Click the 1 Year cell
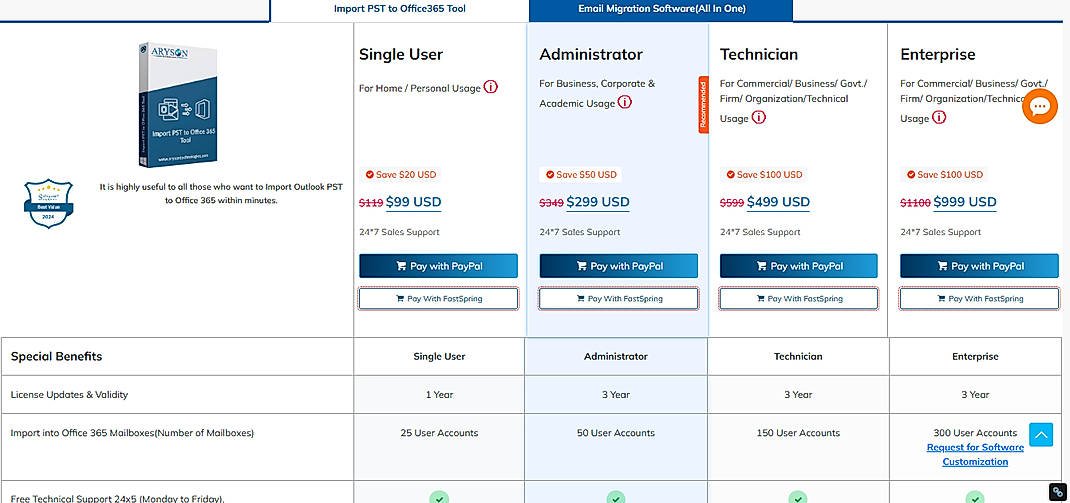Screen dimensions: 1070x503 [439, 394]
